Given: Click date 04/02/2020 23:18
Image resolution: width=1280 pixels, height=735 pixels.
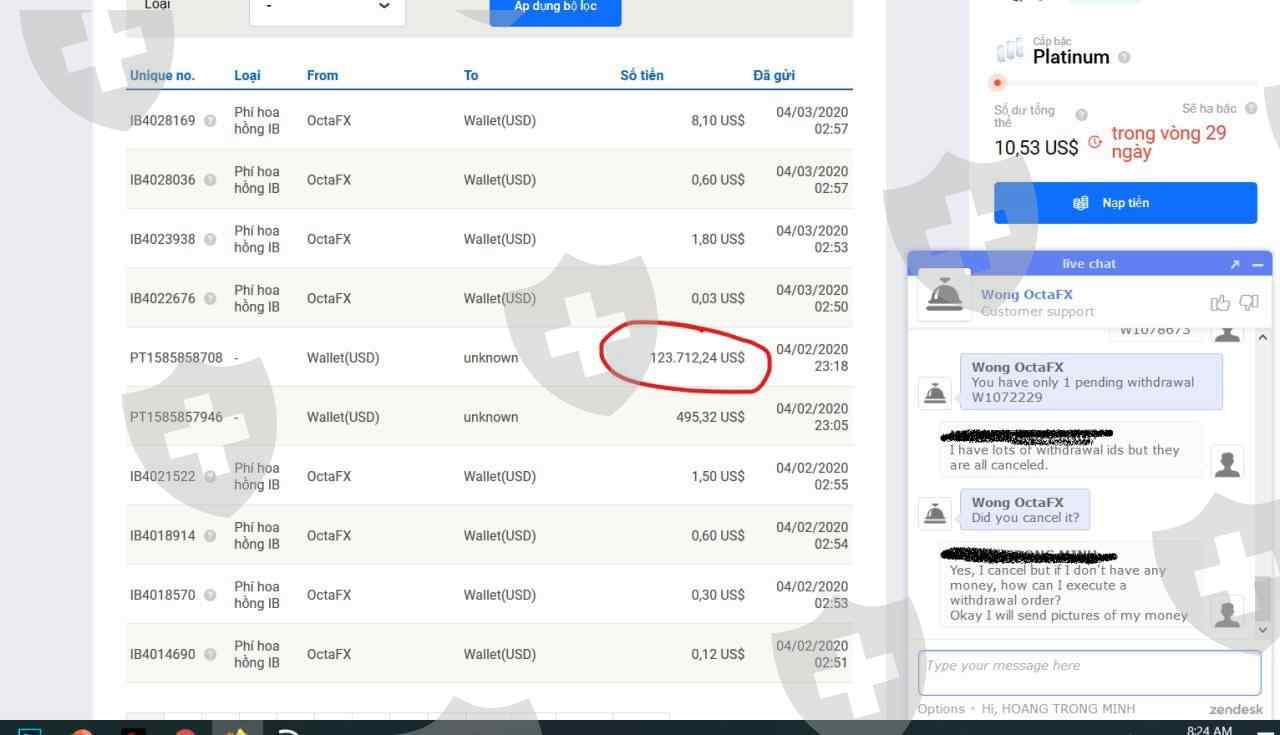Looking at the screenshot, I should 812,358.
